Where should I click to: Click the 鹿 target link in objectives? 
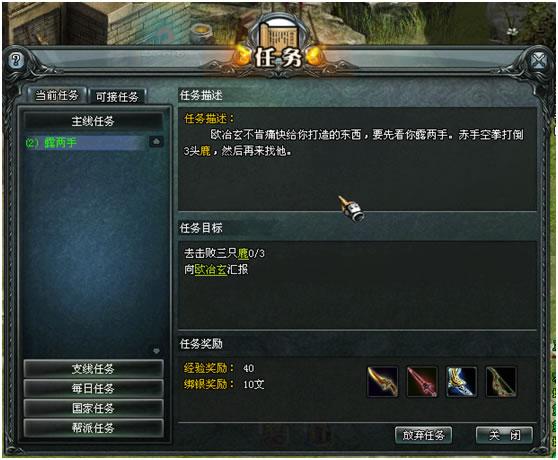coord(243,254)
